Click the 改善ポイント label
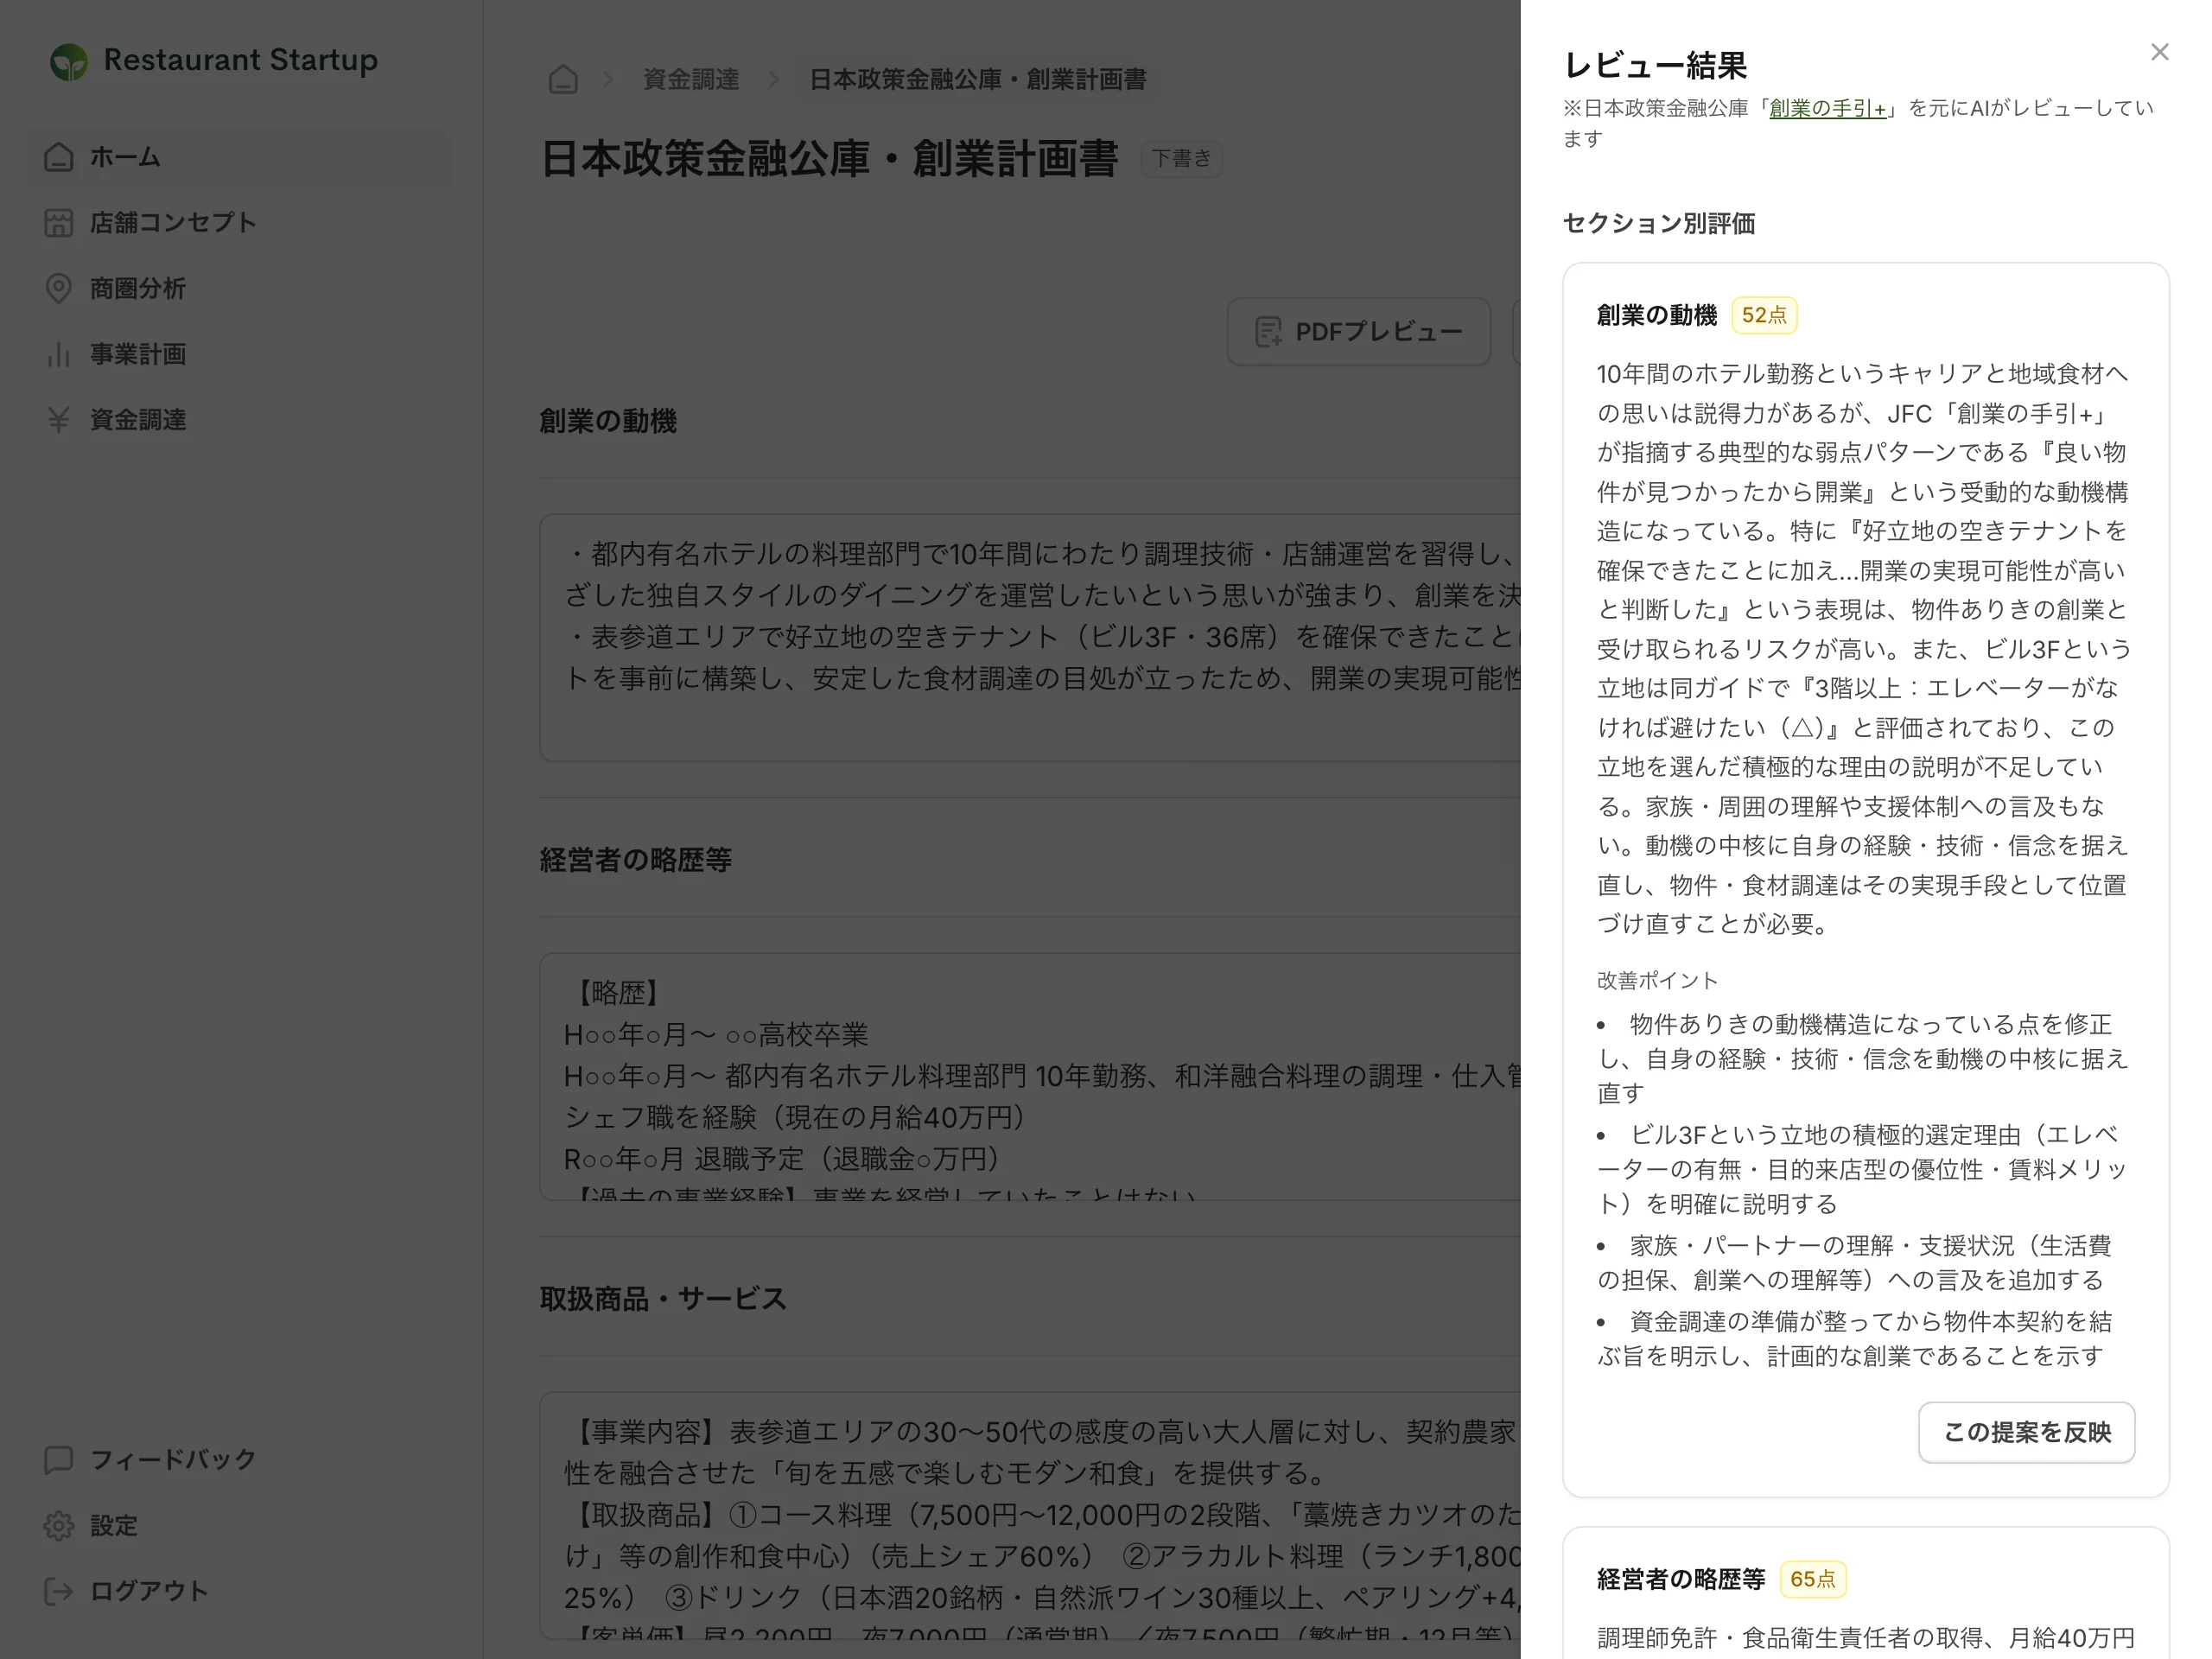The image size is (2212, 1659). click(1657, 980)
